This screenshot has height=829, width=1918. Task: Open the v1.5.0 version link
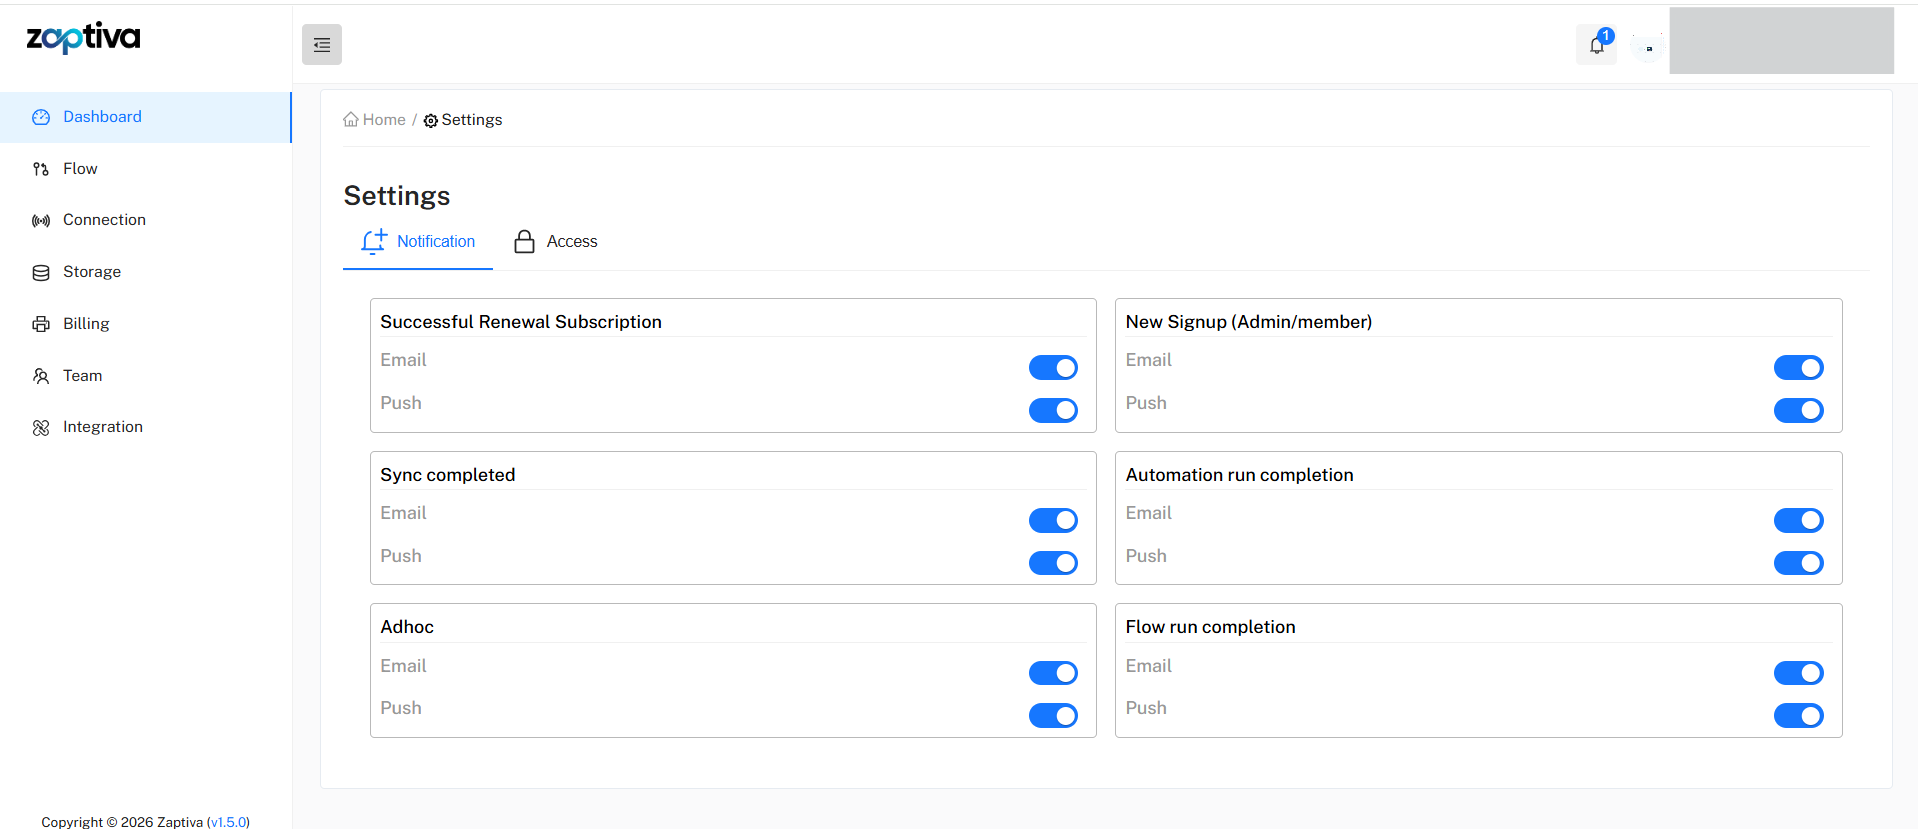pos(228,822)
